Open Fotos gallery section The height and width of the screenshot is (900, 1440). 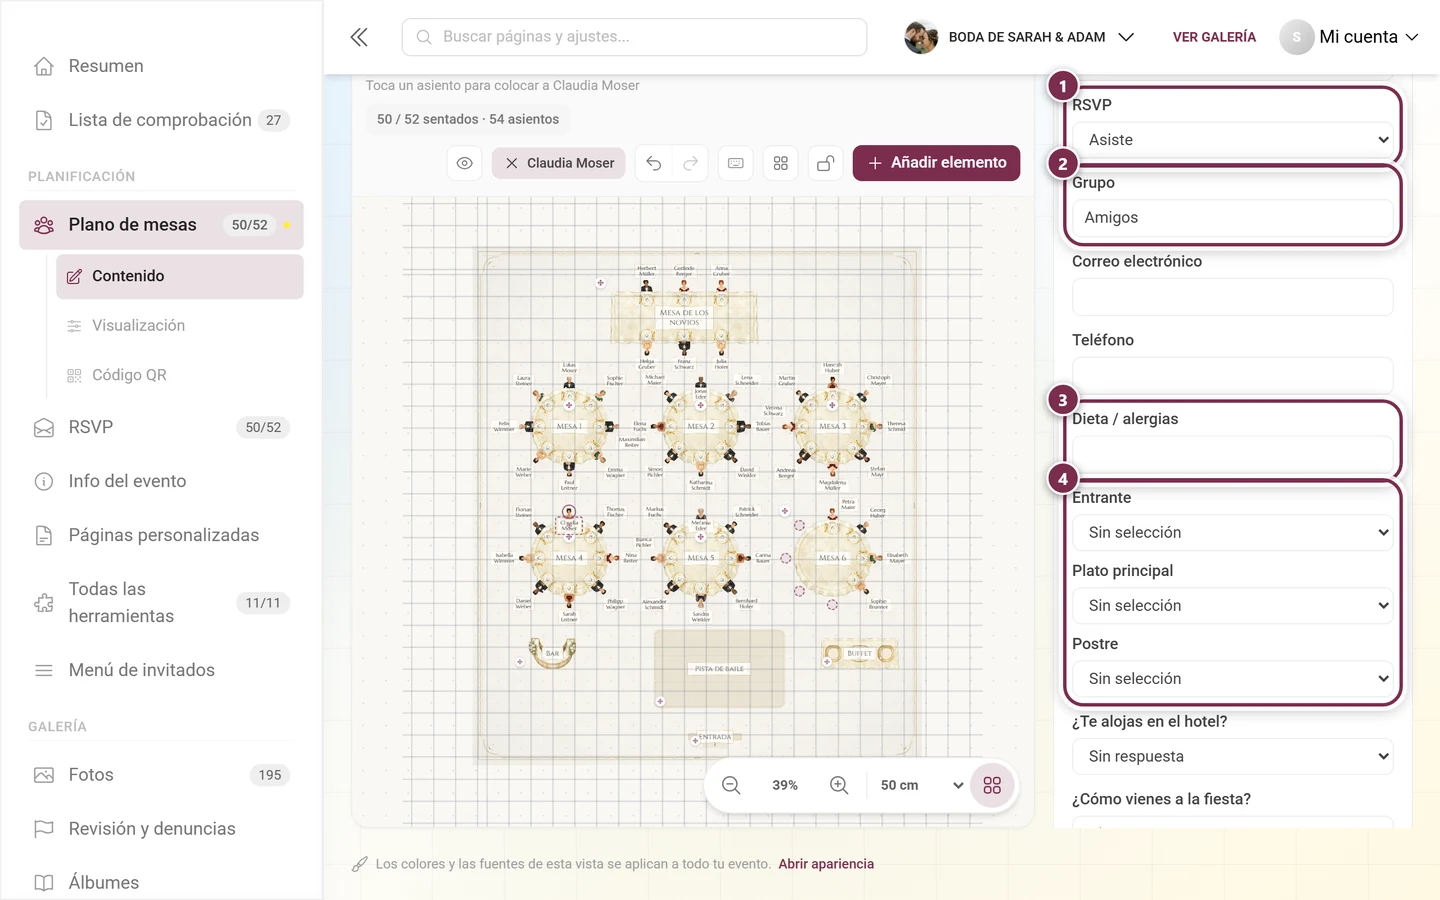[x=161, y=775]
